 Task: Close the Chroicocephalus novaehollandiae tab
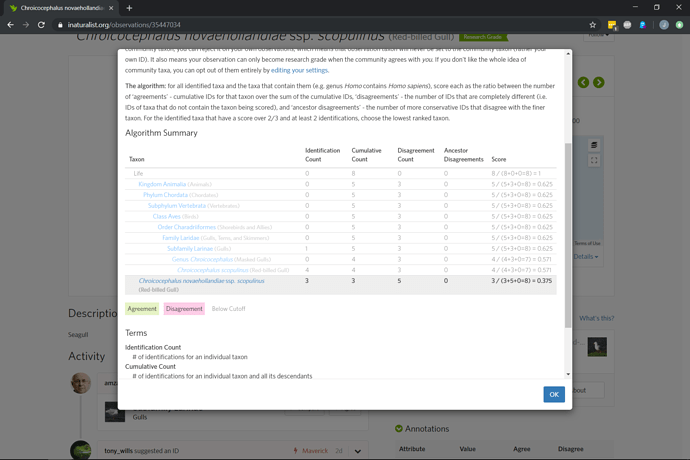[x=111, y=8]
